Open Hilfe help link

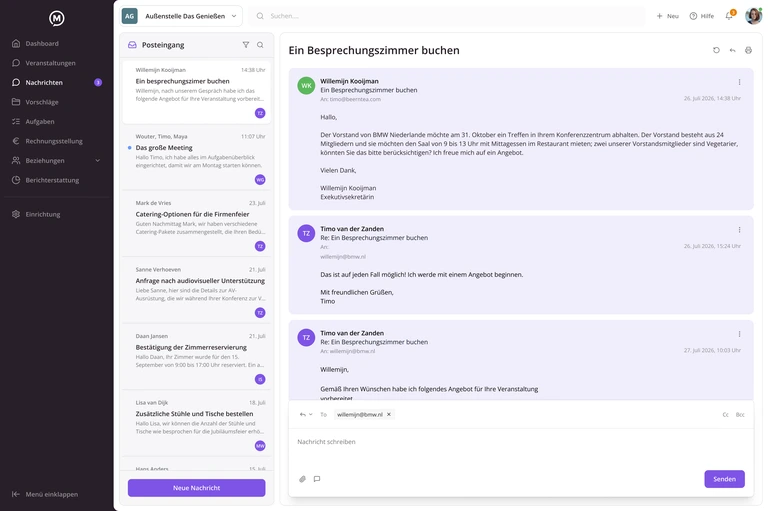pyautogui.click(x=701, y=16)
